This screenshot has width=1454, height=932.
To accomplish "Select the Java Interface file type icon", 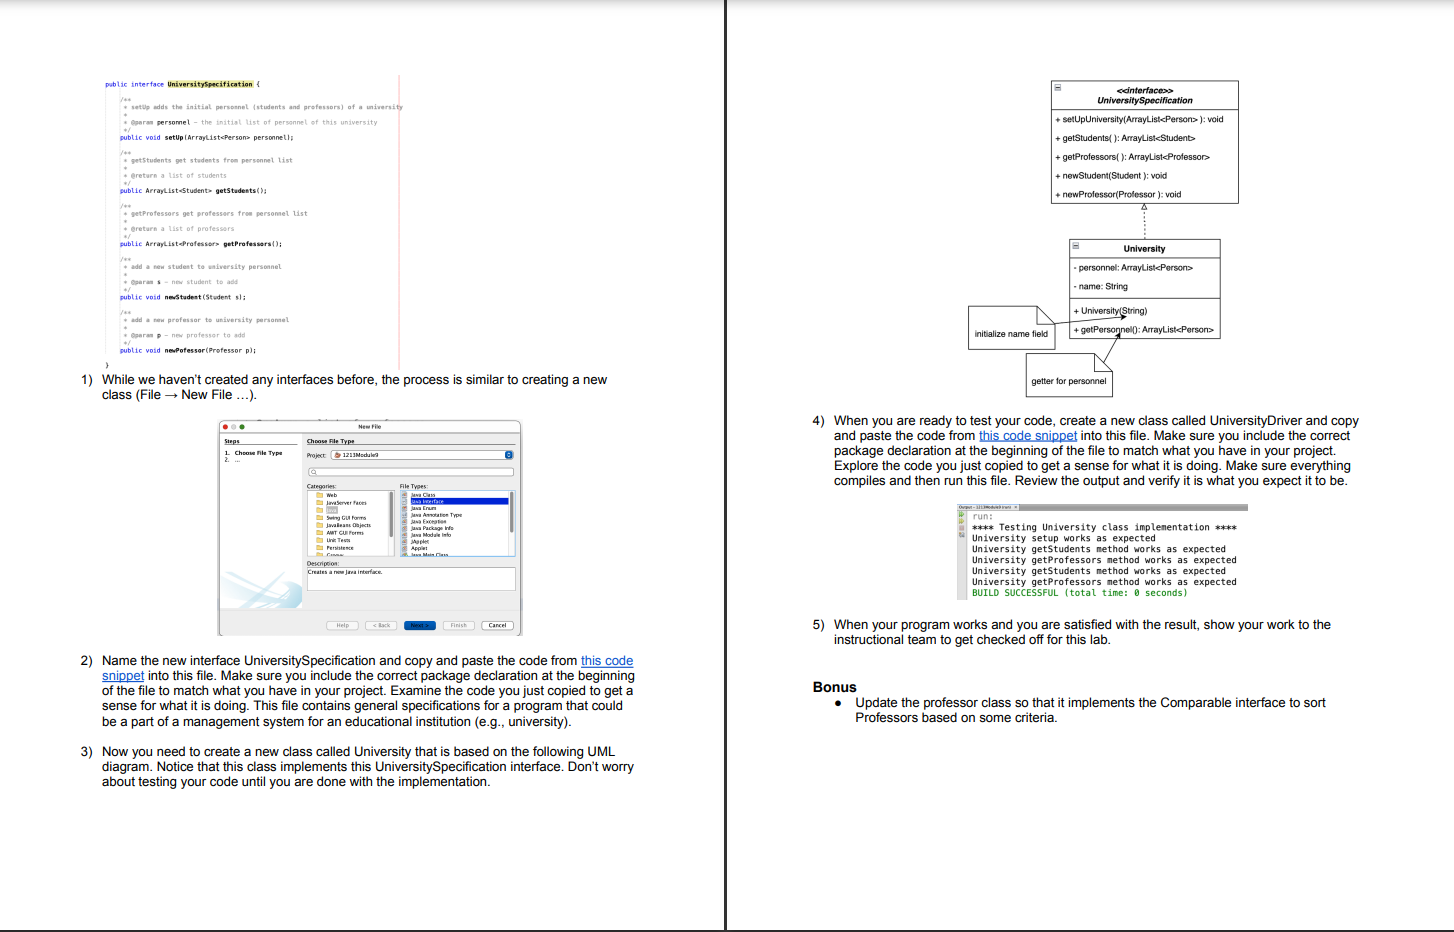I will point(406,501).
